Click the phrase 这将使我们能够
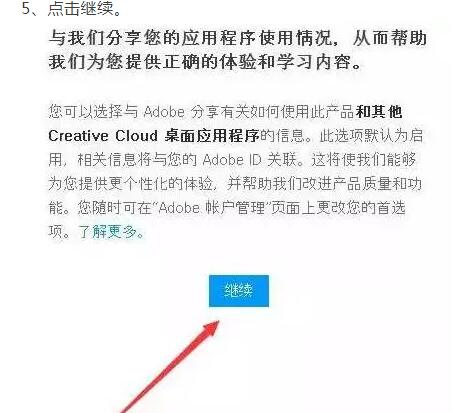Screen dimensions: 460x413 (363, 160)
